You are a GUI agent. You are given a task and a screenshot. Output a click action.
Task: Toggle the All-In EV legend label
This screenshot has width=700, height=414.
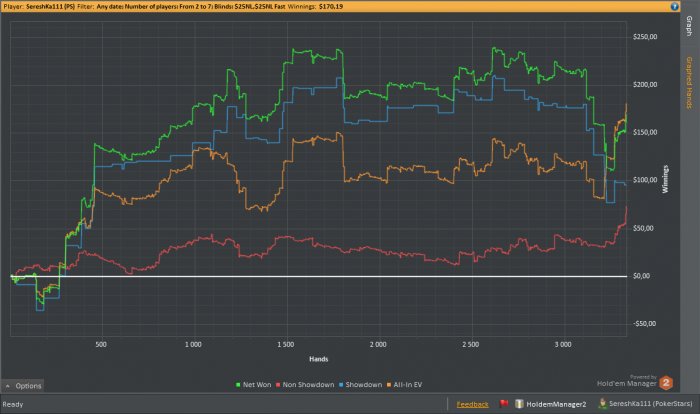pyautogui.click(x=407, y=385)
